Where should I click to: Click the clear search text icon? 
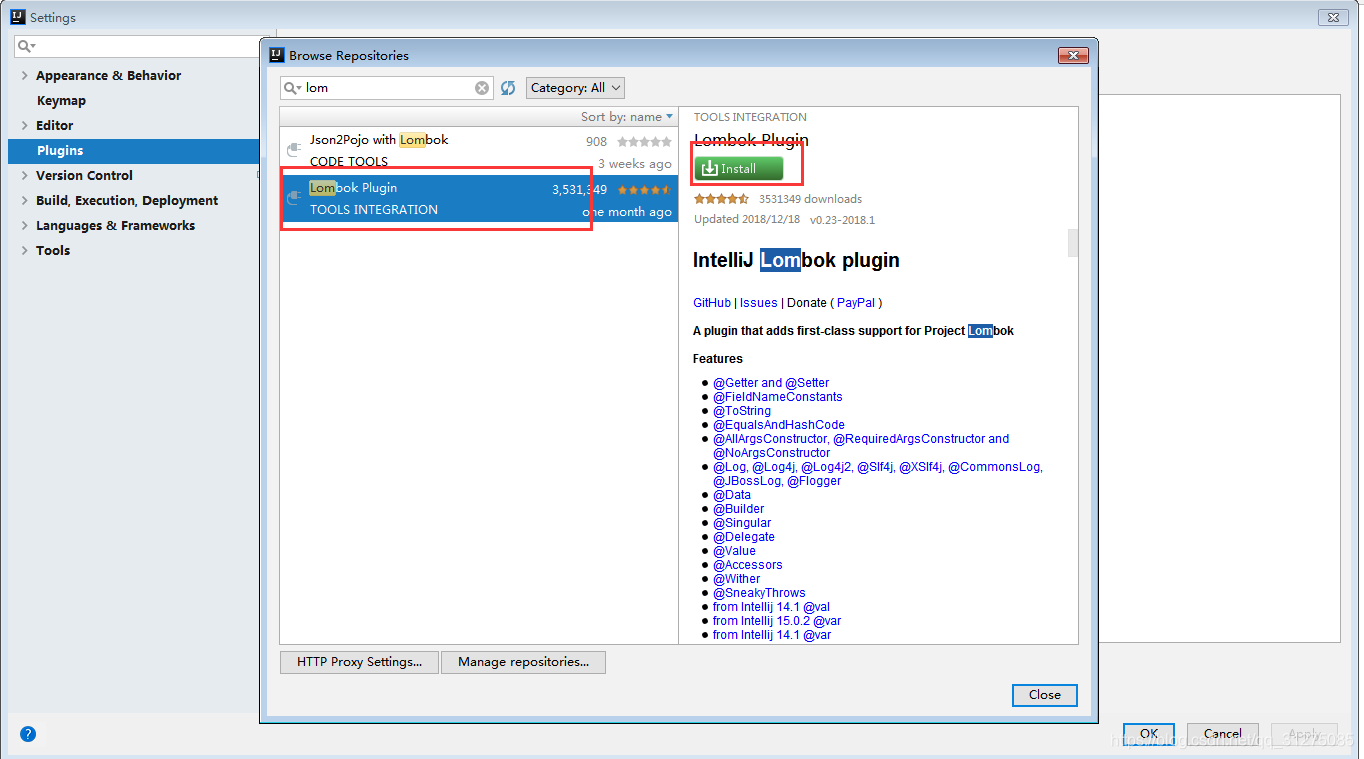482,88
